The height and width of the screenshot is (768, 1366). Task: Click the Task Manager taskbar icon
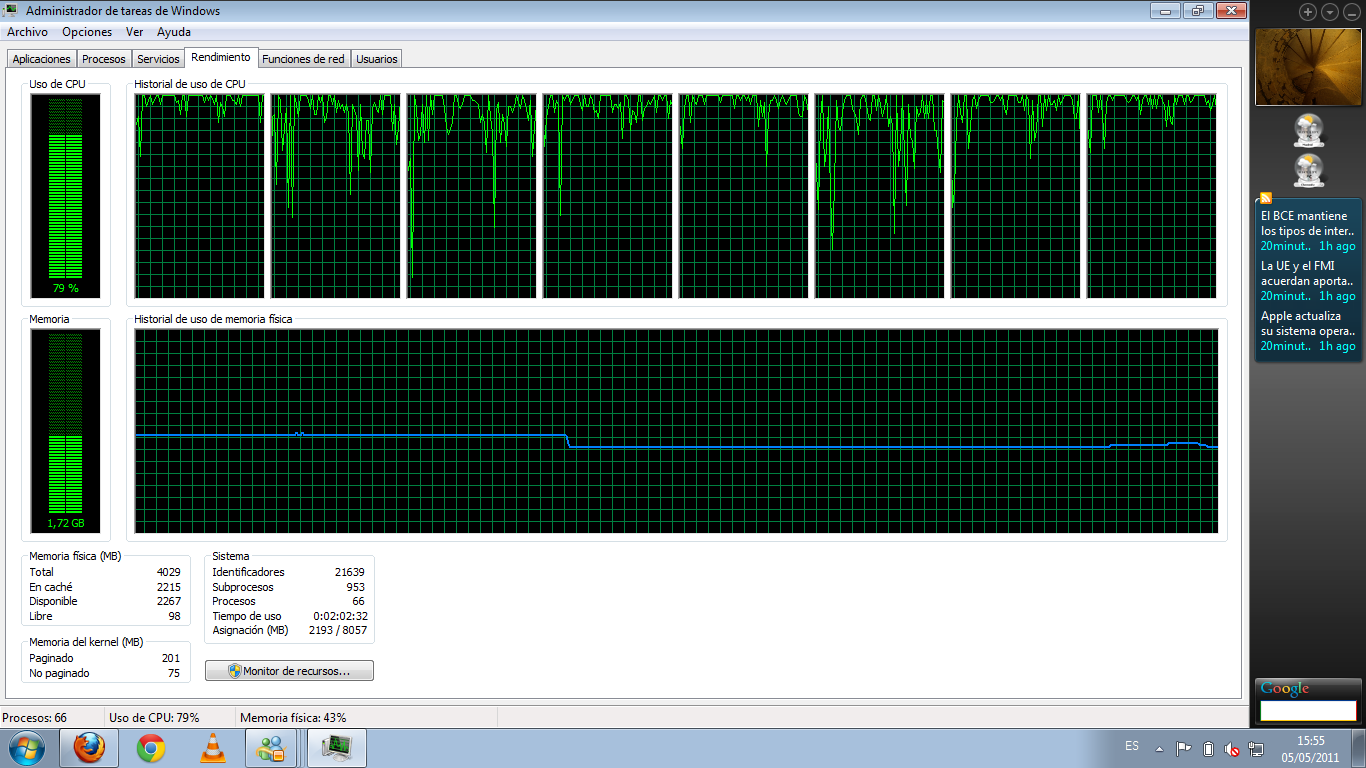(x=336, y=748)
